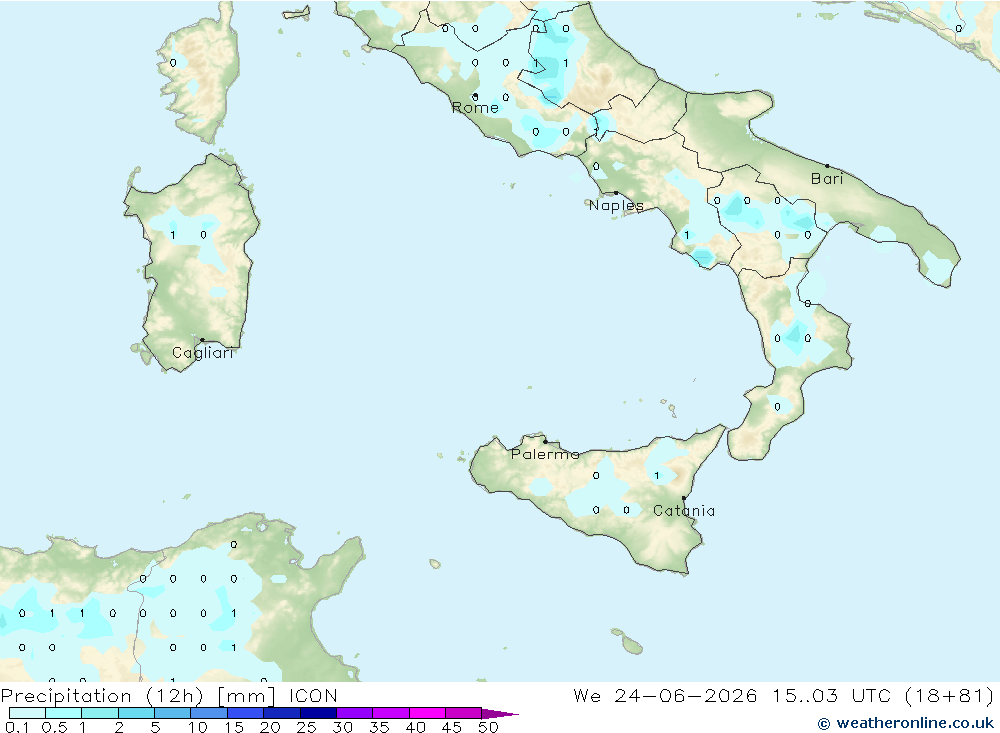This screenshot has width=1000, height=733.
Task: Open the weatheronline.co.uk copyright link
Action: tap(906, 723)
